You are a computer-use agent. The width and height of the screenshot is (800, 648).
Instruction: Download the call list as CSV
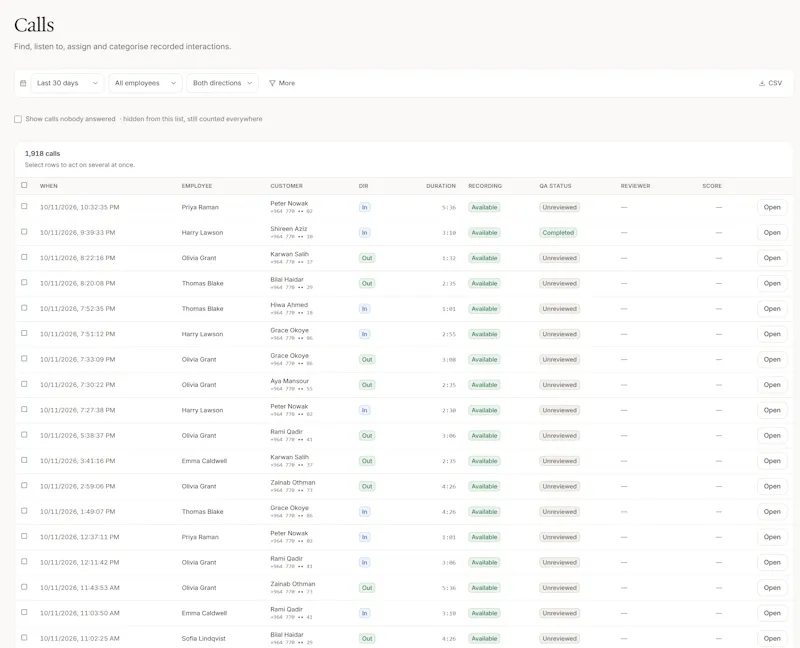coord(770,83)
